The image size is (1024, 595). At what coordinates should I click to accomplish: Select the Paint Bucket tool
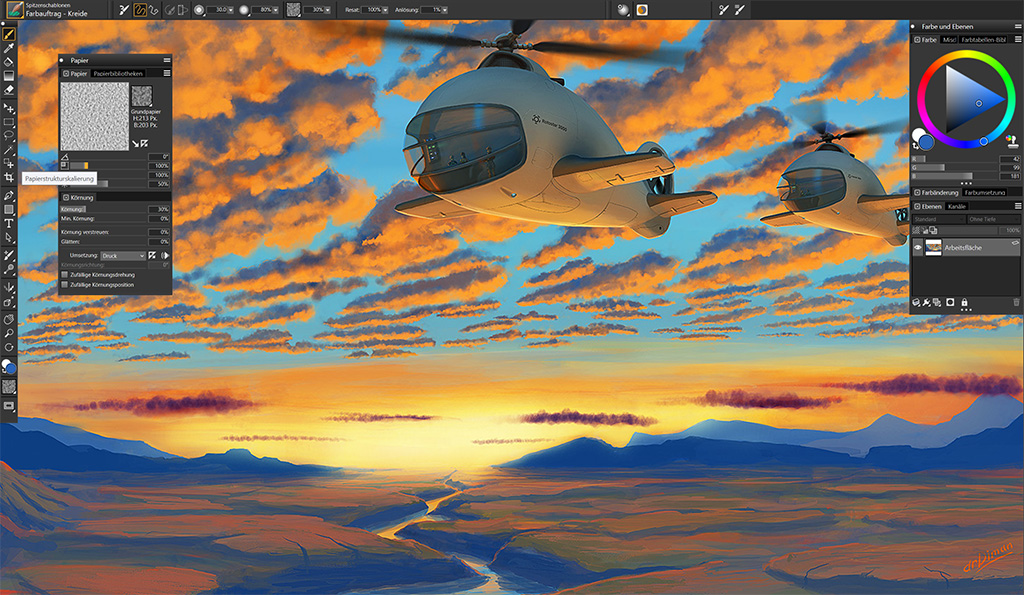pos(8,62)
